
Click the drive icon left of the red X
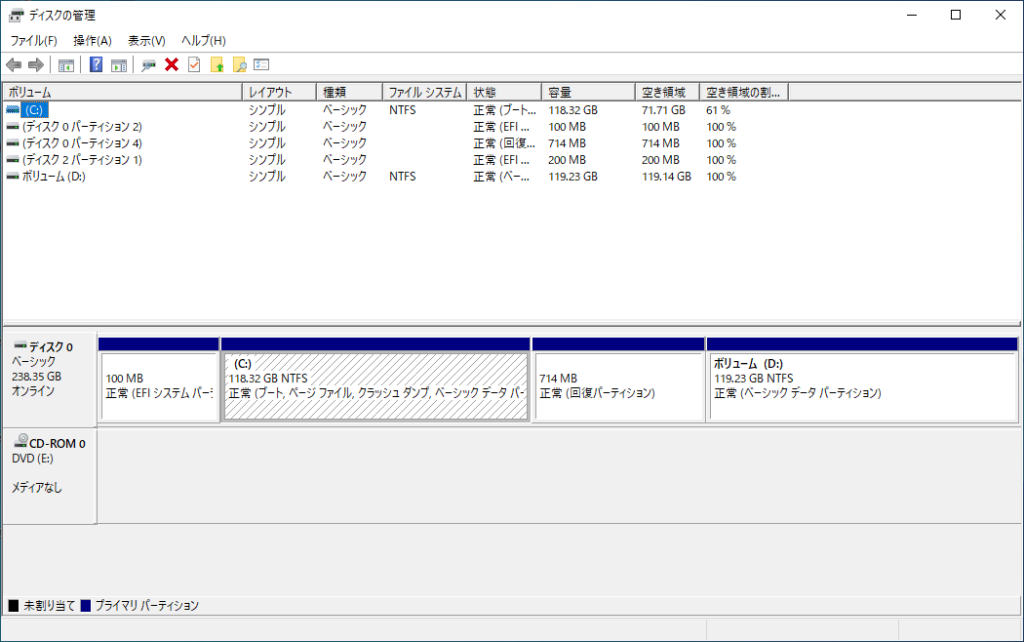(x=149, y=65)
